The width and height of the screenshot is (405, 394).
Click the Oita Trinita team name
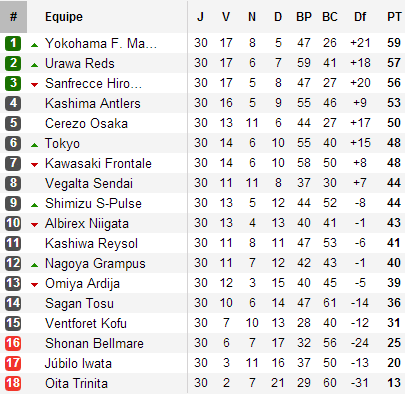pos(76,383)
